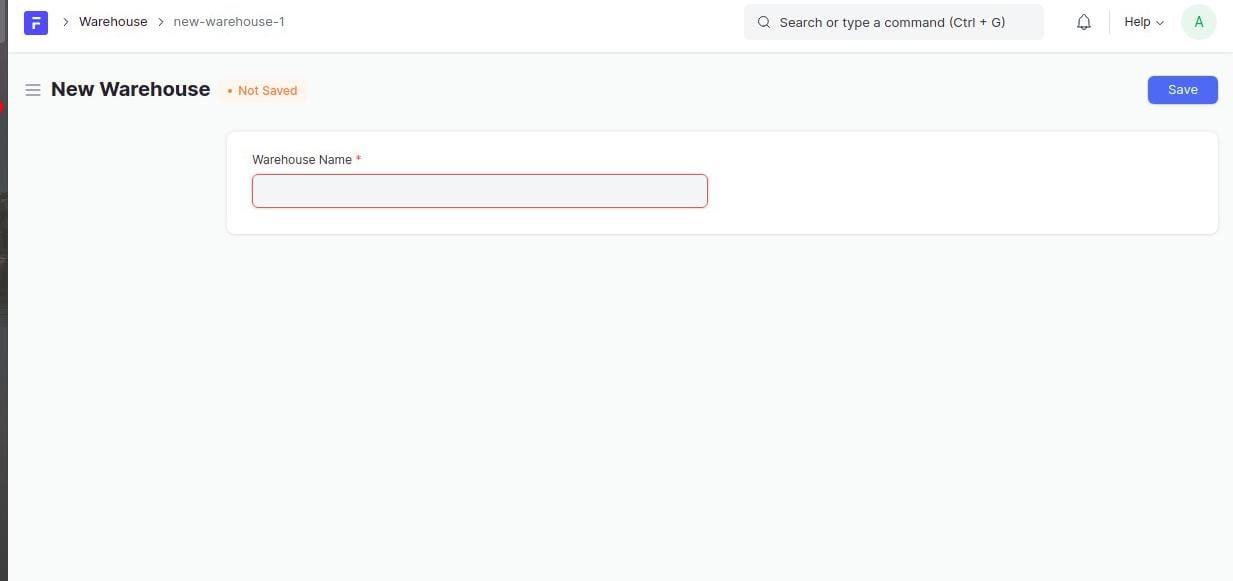
Task: Click the New Warehouse page title
Action: click(131, 89)
